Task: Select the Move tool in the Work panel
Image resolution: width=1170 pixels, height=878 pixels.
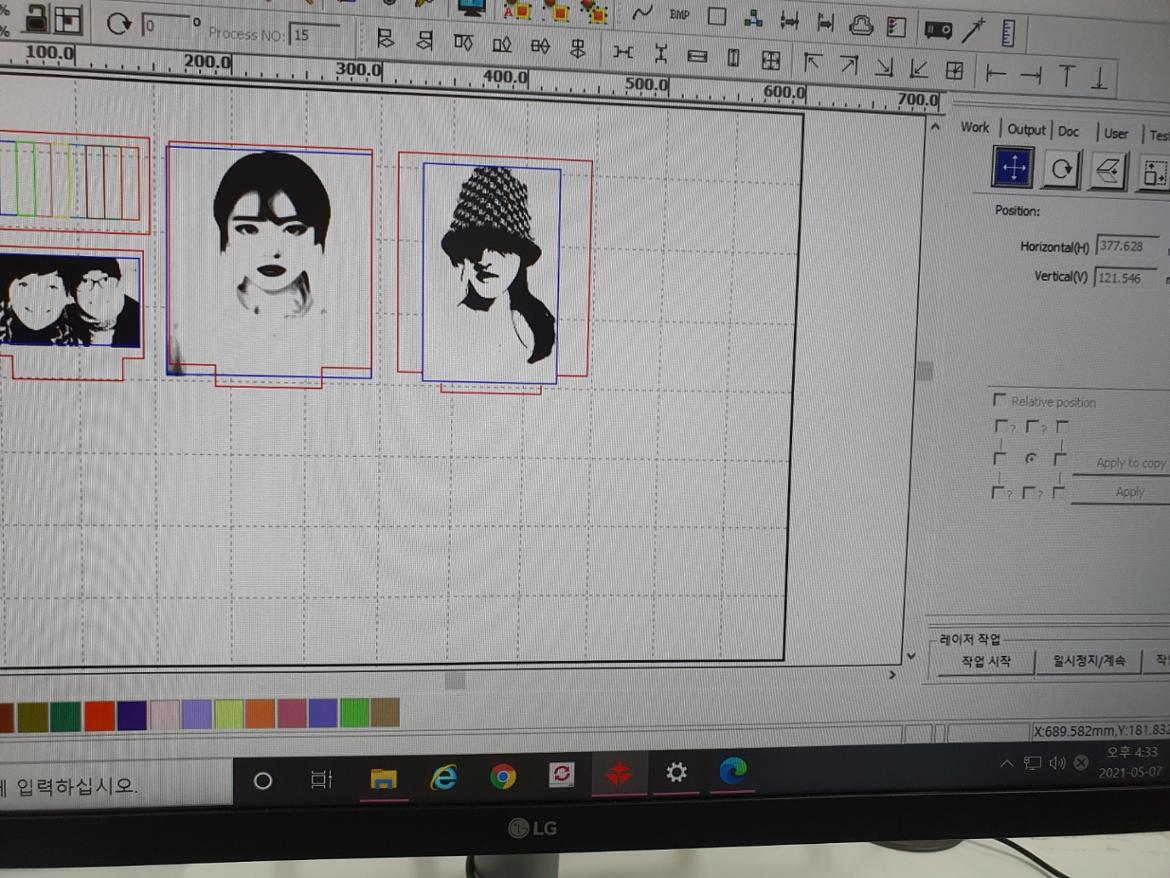Action: (x=1012, y=167)
